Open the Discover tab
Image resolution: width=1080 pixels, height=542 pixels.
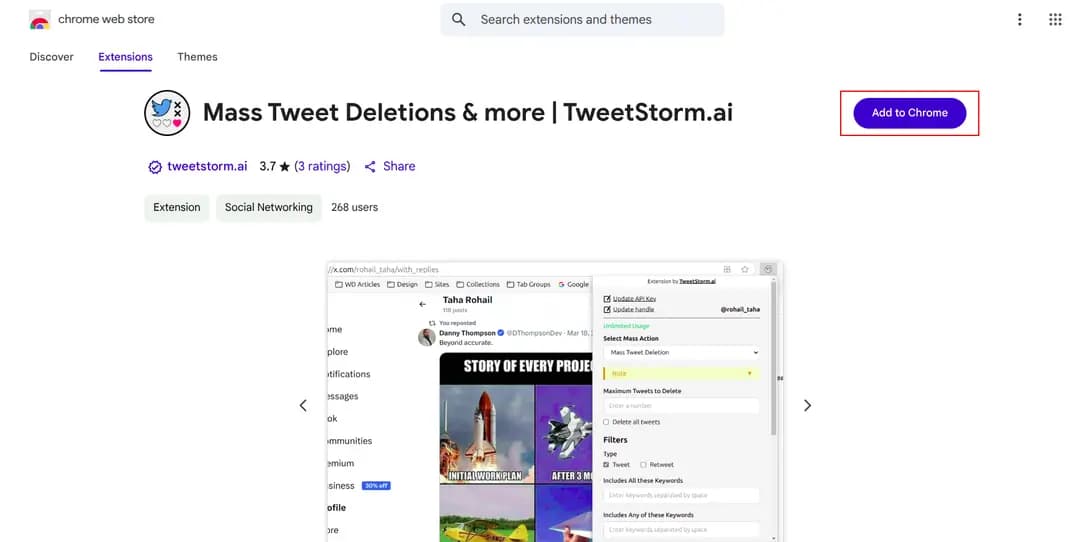coord(51,57)
